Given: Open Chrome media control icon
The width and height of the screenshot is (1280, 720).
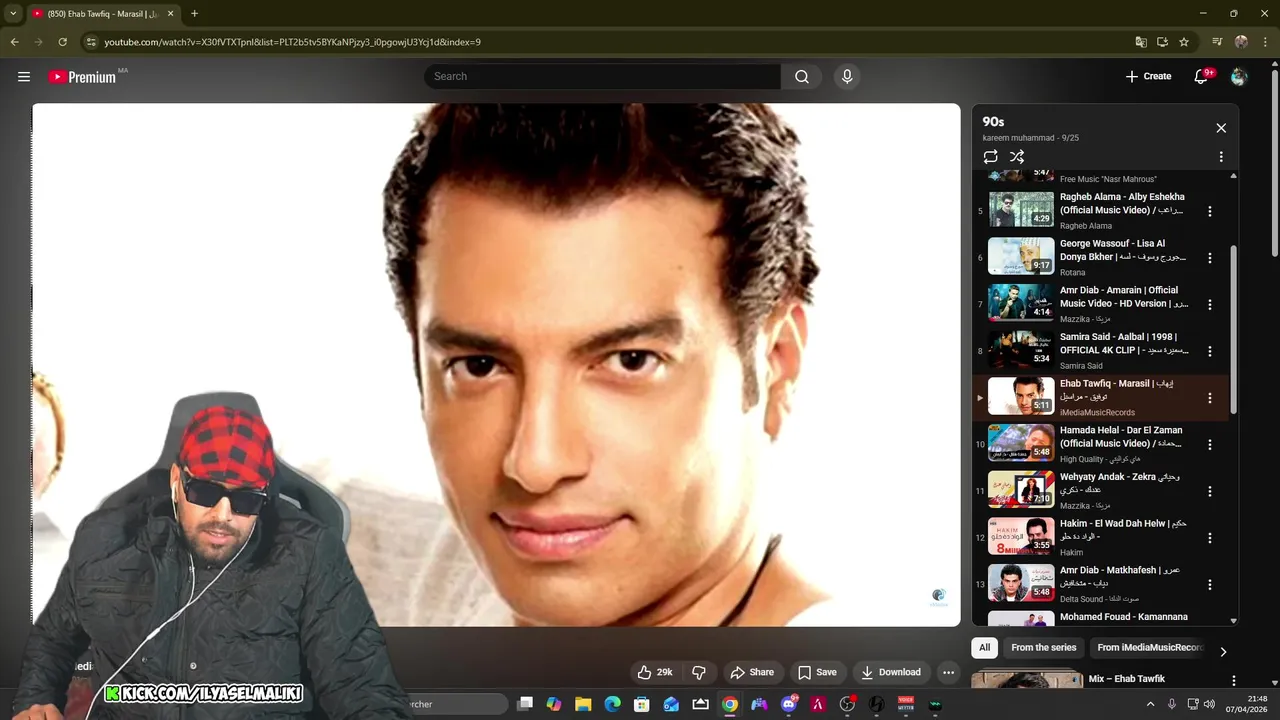Looking at the screenshot, I should pos(1217,42).
